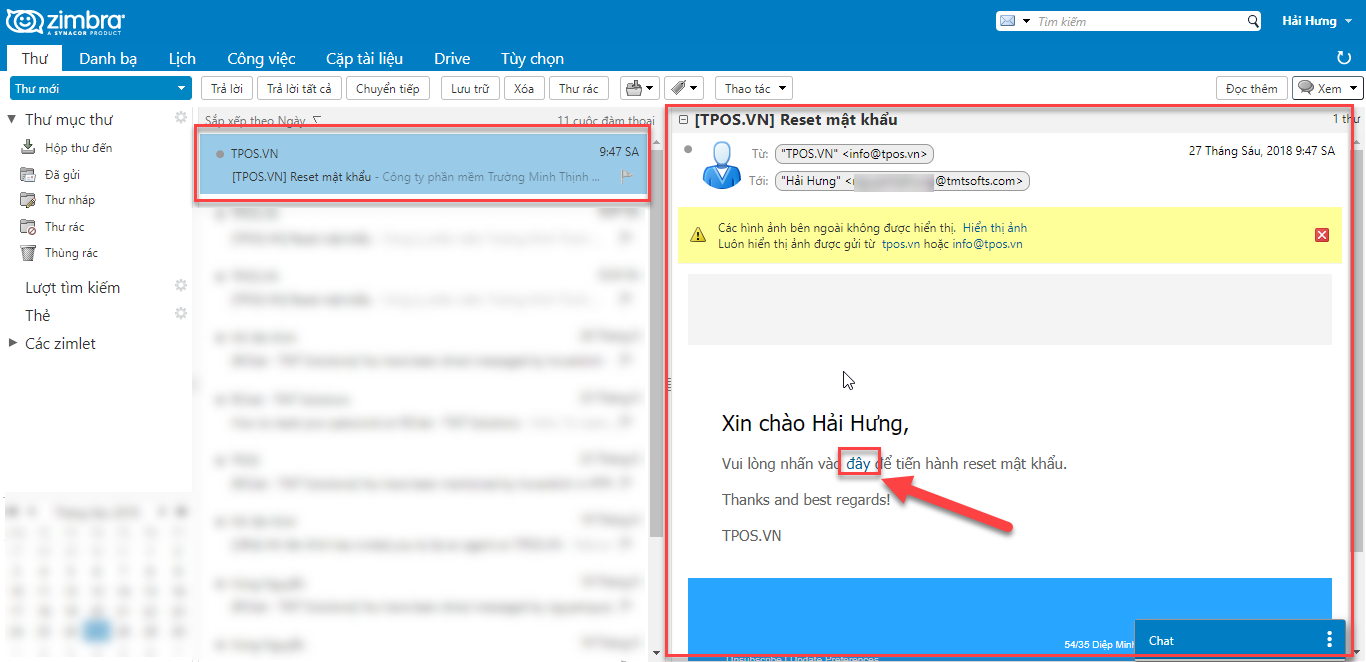Open the mail search-type dropdown
The width and height of the screenshot is (1366, 662).
[x=1014, y=21]
